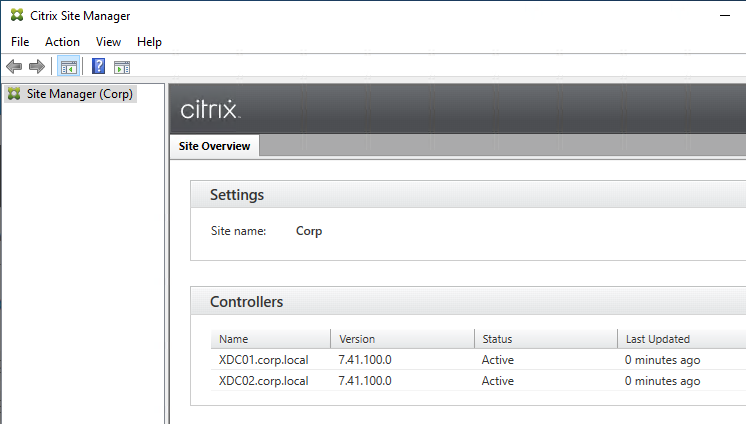This screenshot has height=424, width=746.
Task: Sort controllers by Version column header
Action: [402, 339]
